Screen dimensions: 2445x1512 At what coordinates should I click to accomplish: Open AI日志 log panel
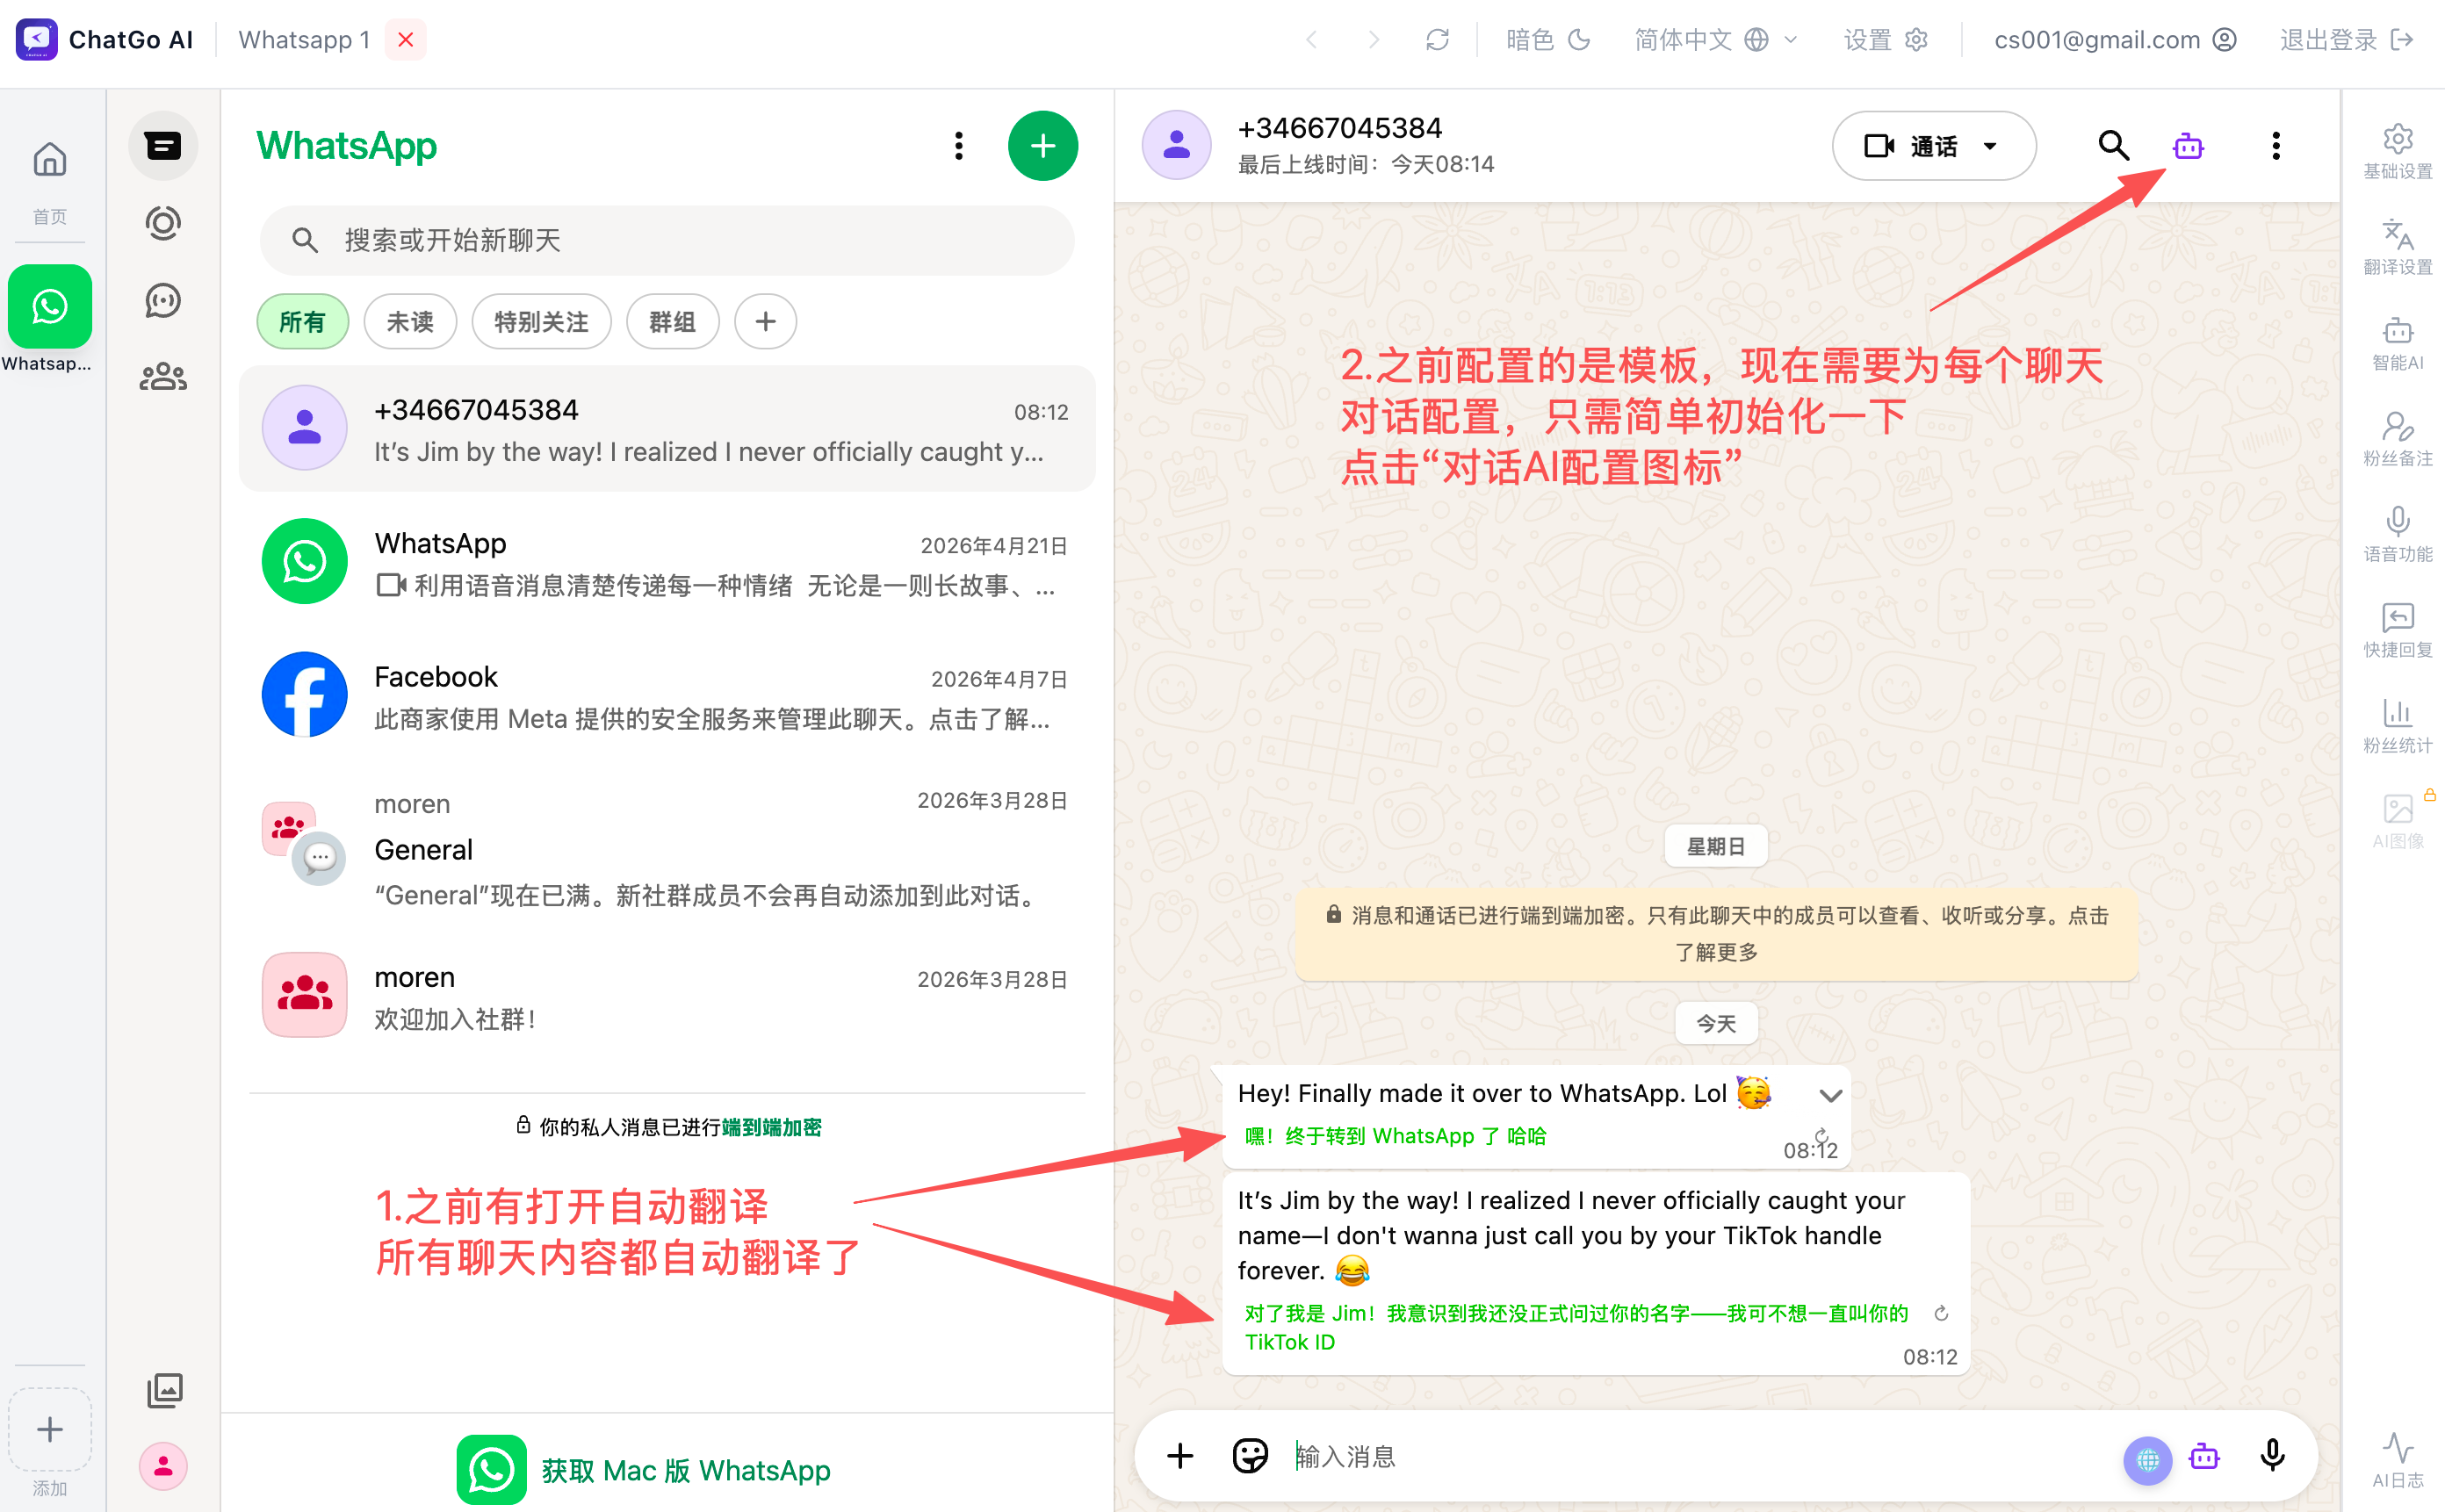(x=2396, y=1460)
